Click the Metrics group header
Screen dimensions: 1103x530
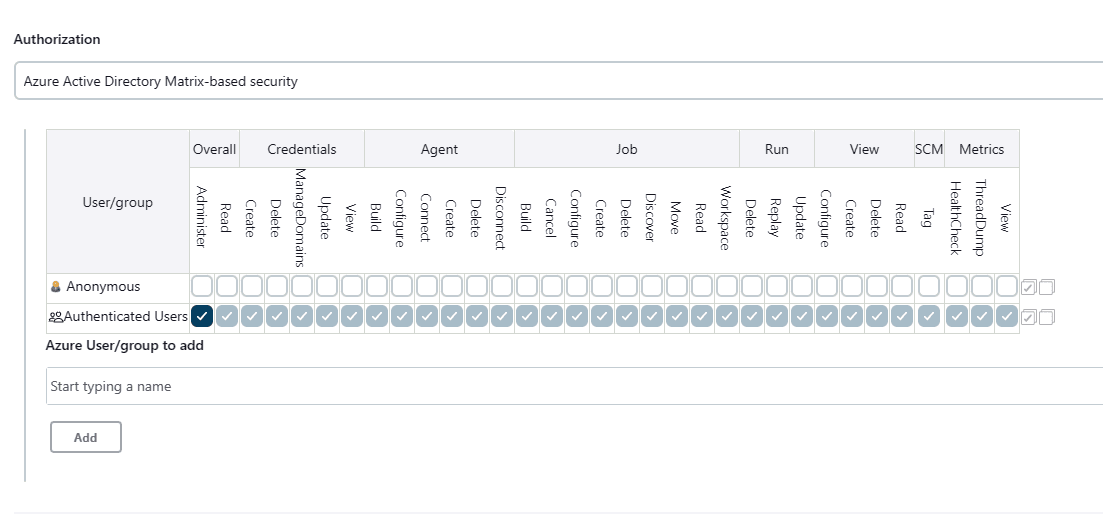(981, 149)
